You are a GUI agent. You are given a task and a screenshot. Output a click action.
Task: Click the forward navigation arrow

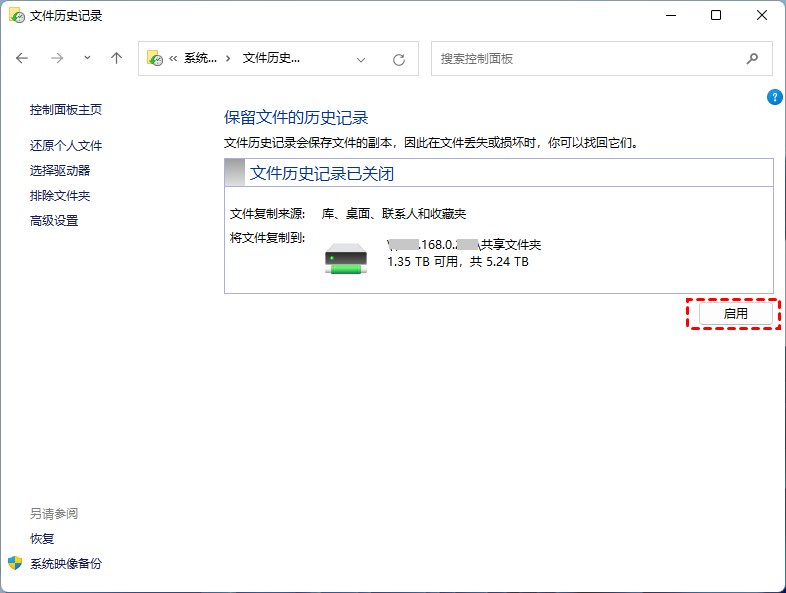pos(57,59)
